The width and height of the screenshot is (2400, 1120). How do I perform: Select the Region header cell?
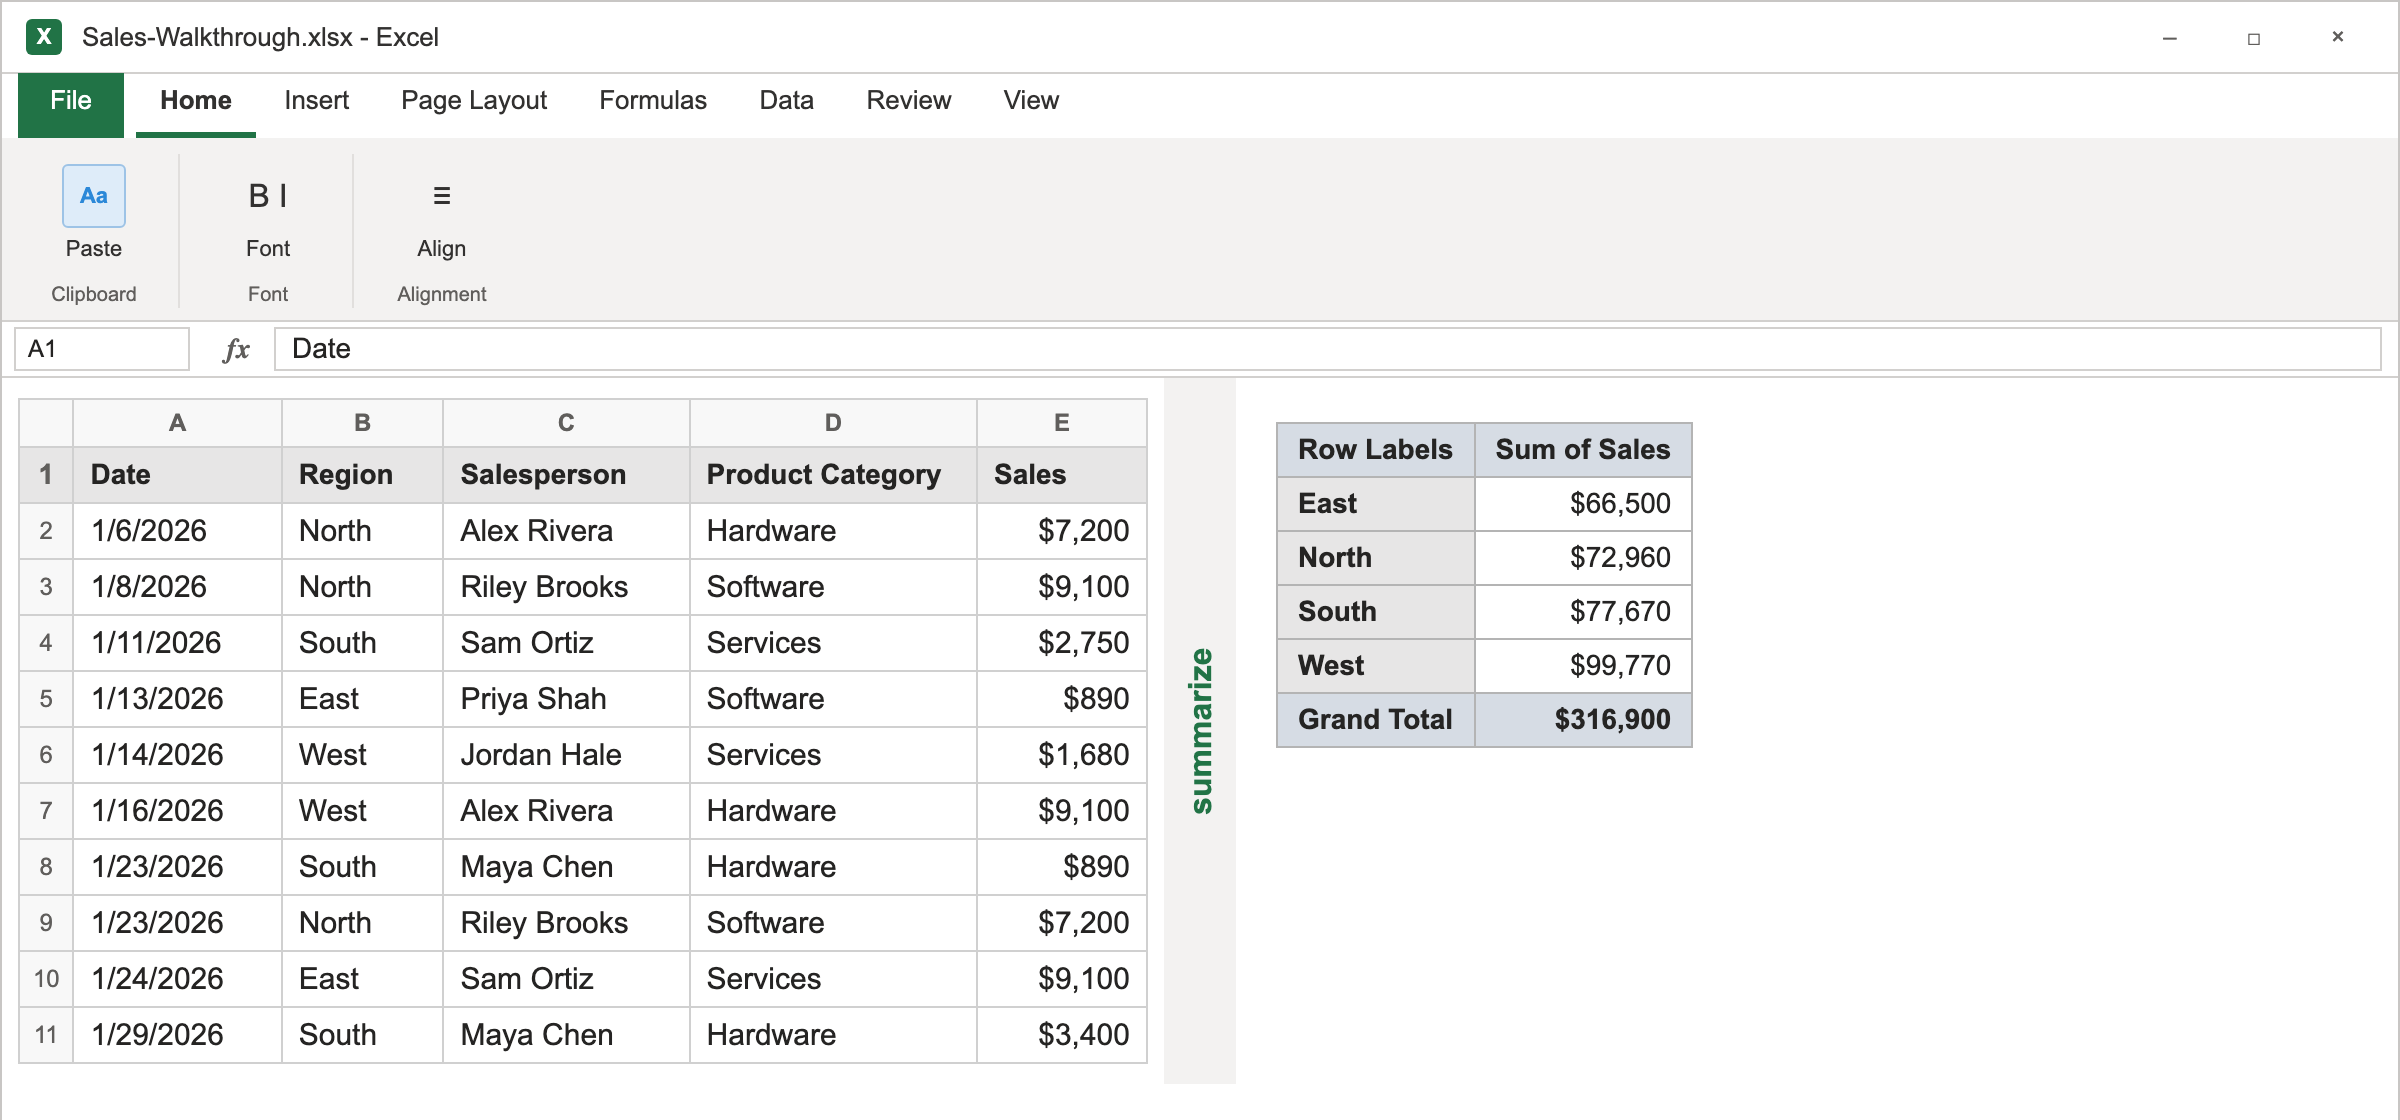[x=362, y=475]
